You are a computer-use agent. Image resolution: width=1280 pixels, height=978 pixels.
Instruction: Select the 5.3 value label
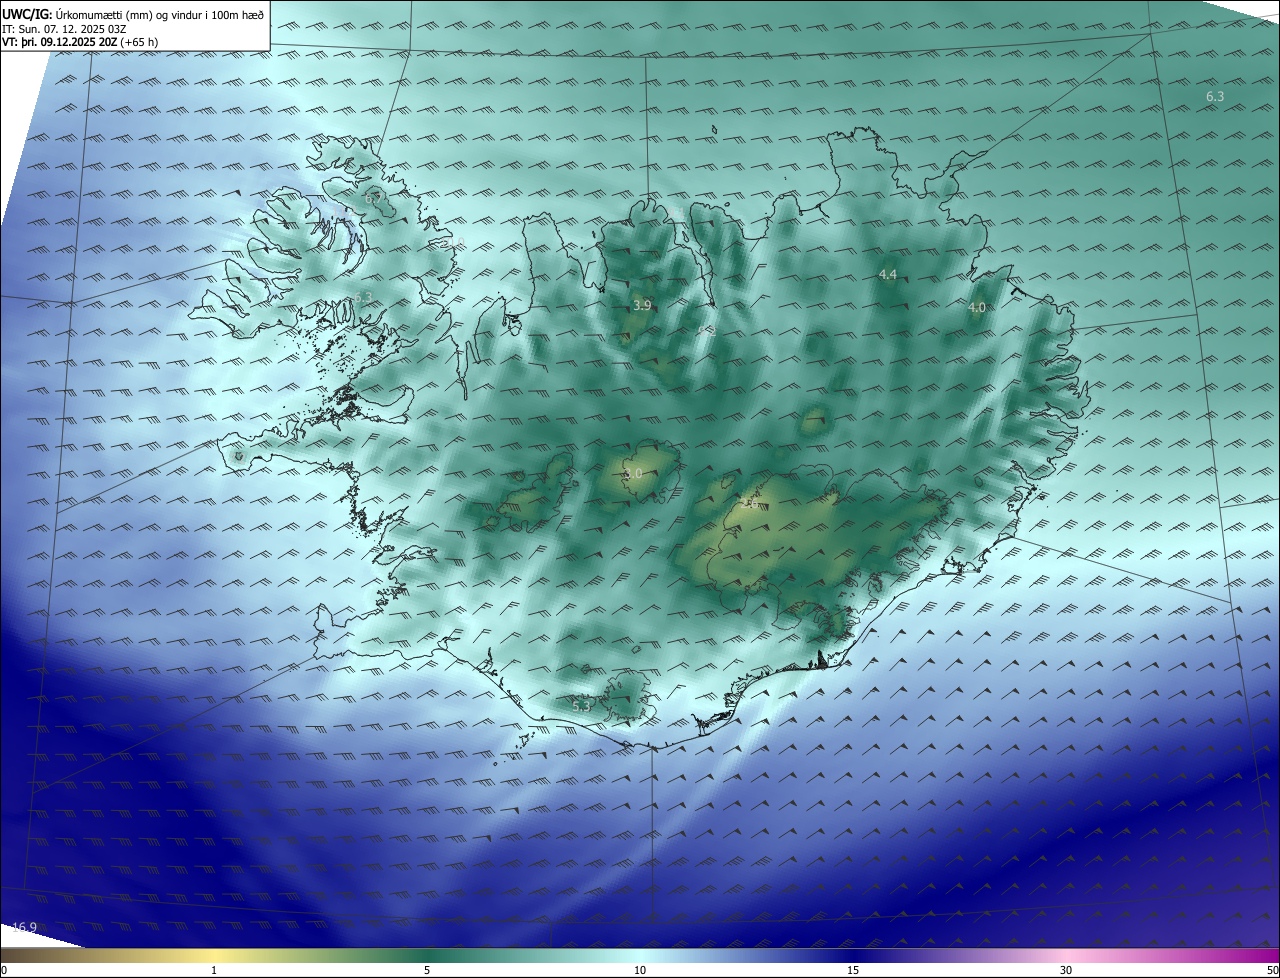pos(581,706)
